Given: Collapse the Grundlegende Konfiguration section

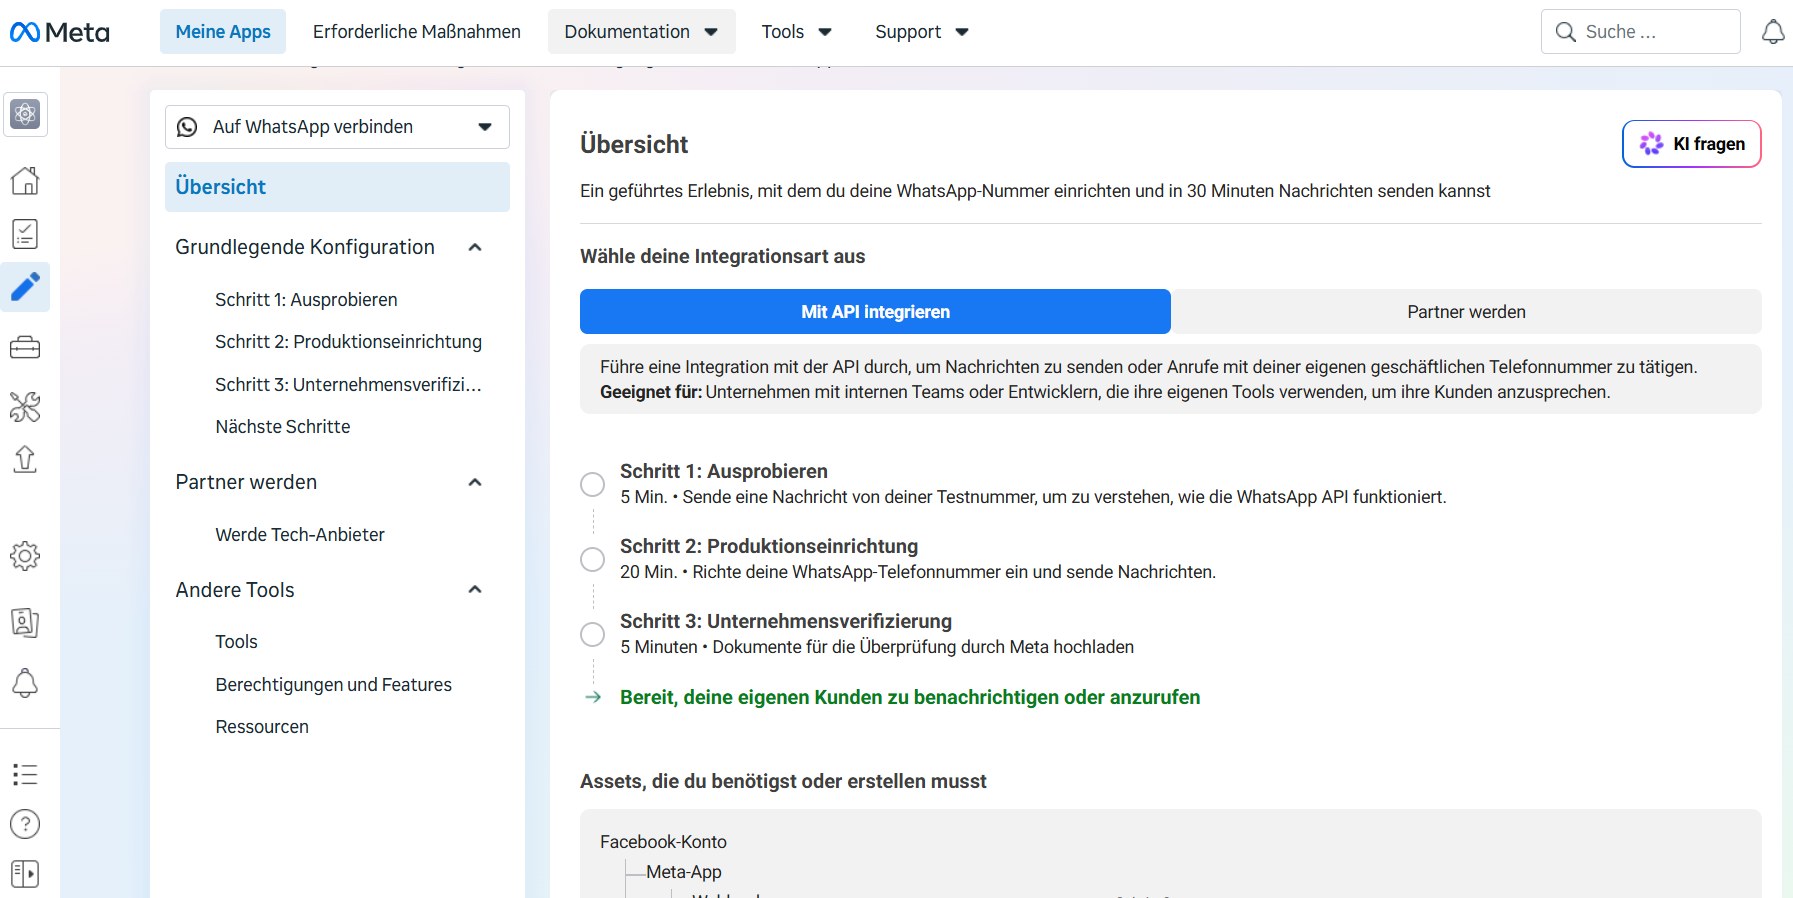Looking at the screenshot, I should (x=475, y=247).
